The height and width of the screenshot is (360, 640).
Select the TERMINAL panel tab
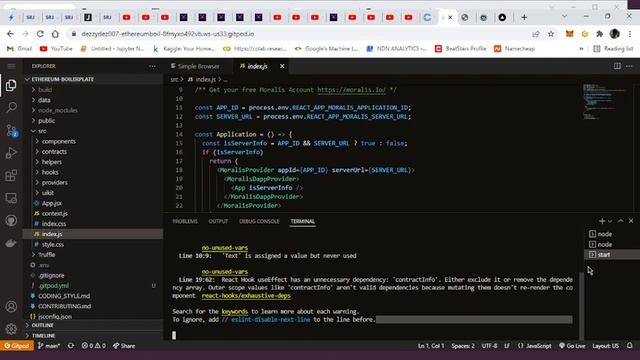click(x=302, y=221)
